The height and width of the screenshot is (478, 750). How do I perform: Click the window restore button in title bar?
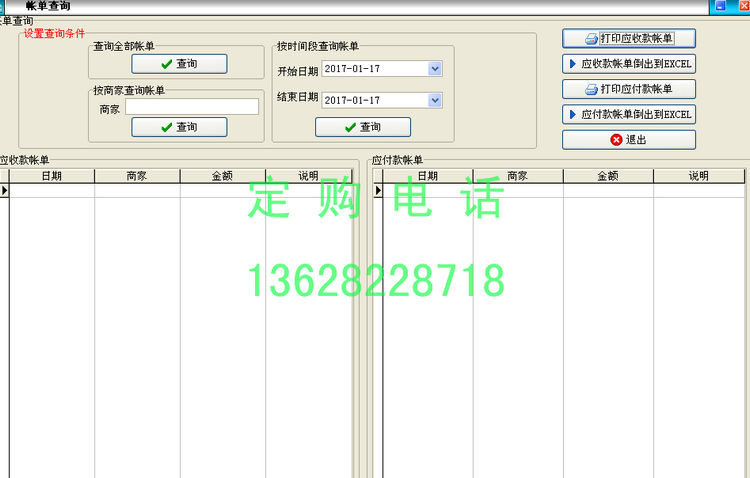[721, 6]
